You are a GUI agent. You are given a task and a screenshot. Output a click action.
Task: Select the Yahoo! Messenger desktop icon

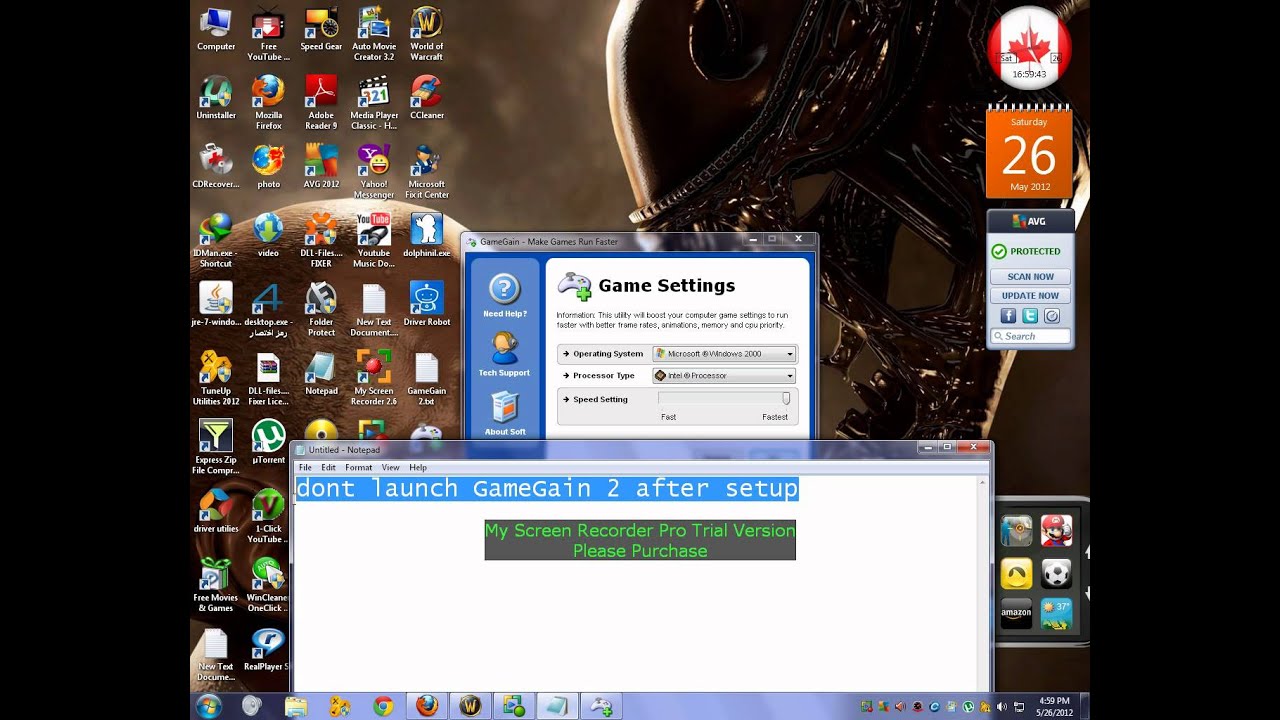[x=374, y=171]
